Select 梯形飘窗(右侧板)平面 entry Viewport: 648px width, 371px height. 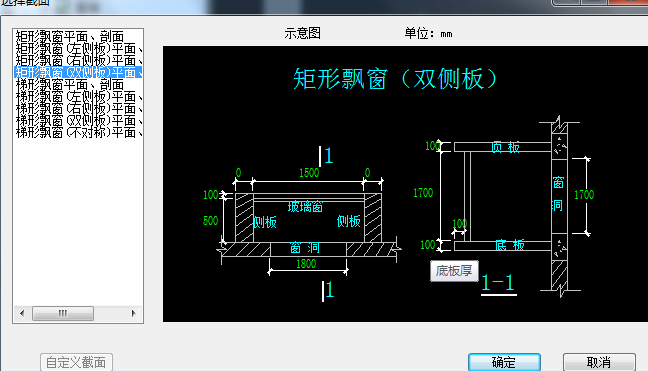pos(79,108)
